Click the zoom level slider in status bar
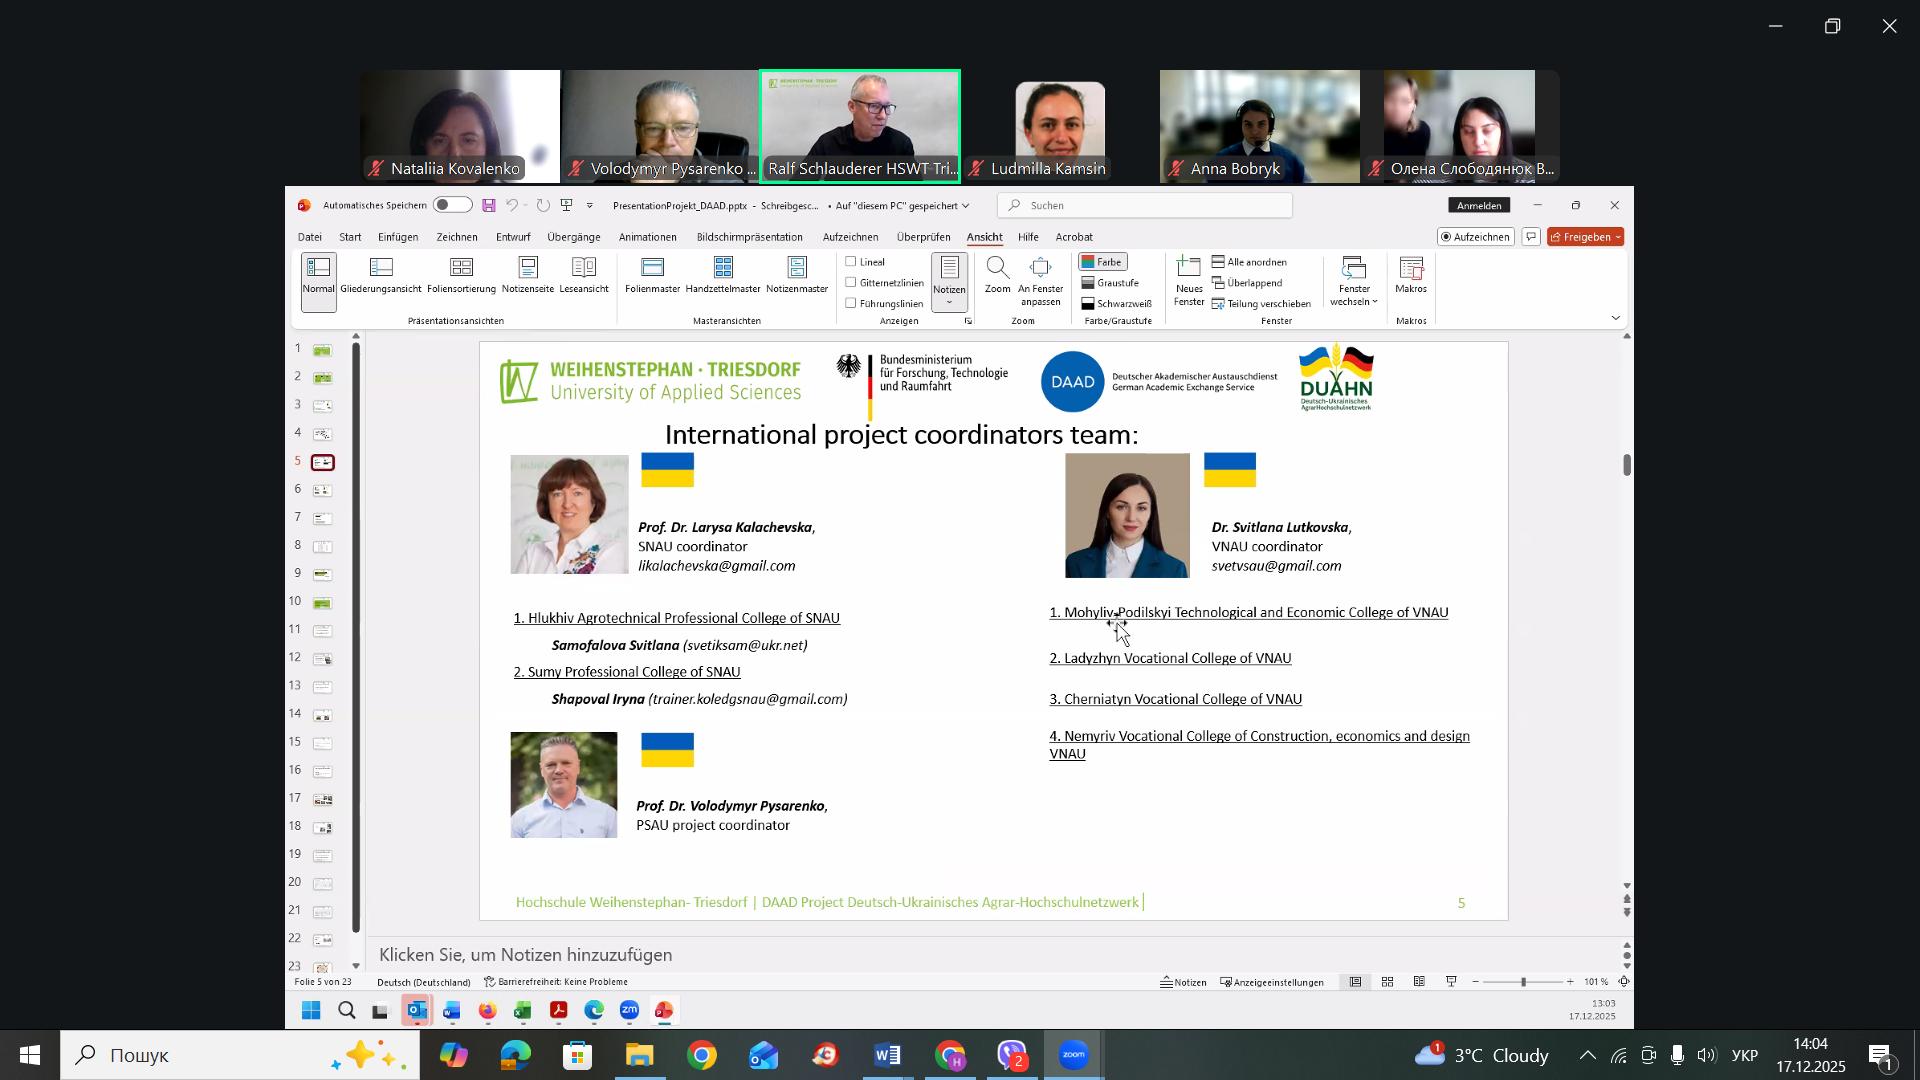 click(x=1523, y=983)
